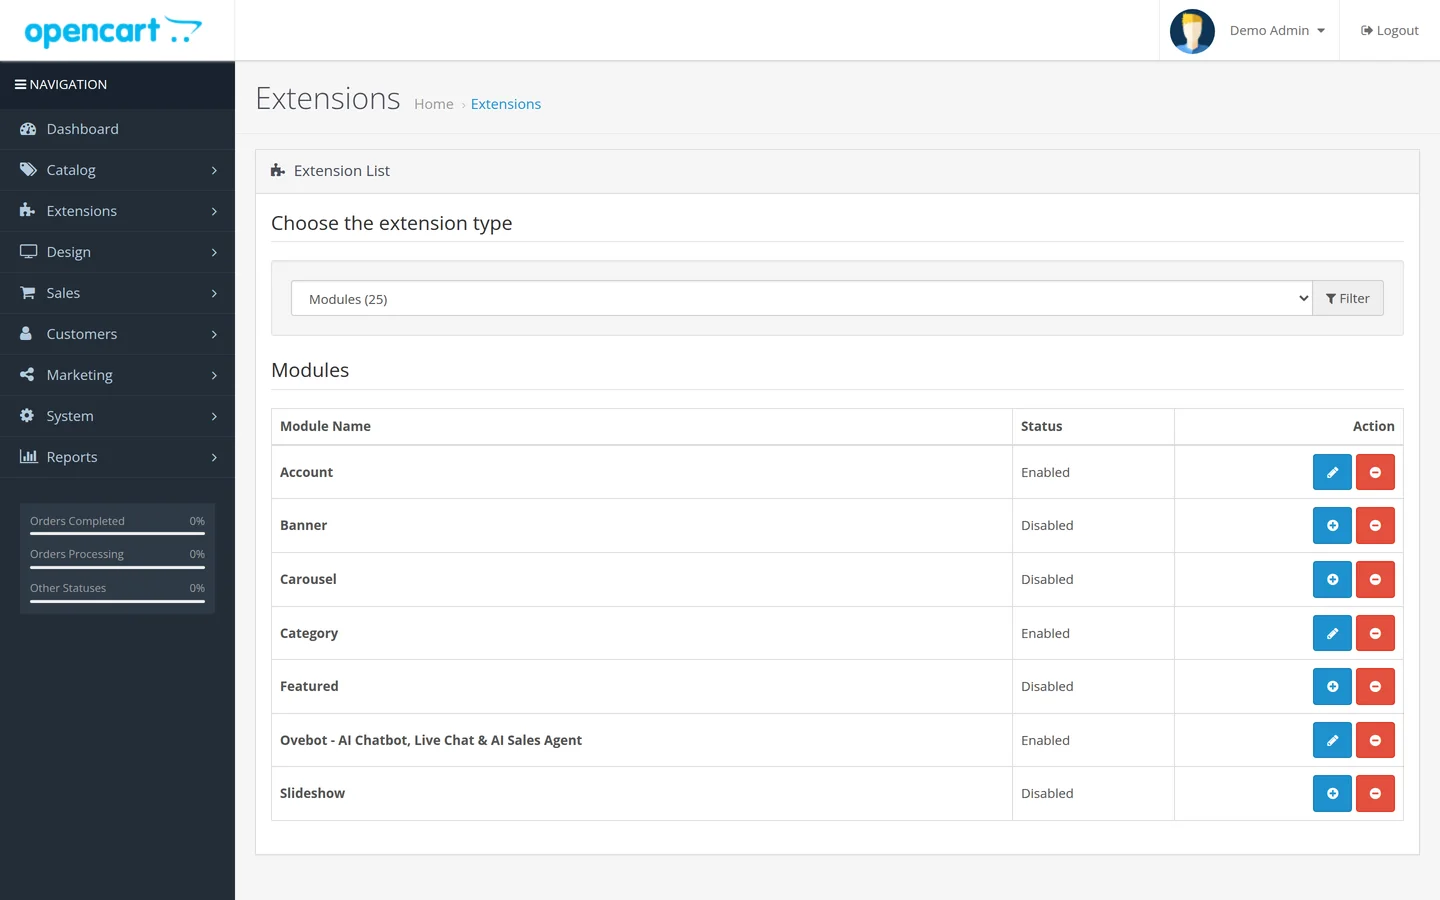Screen dimensions: 1440x900
Task: Select the Slideshow module name
Action: 312,793
